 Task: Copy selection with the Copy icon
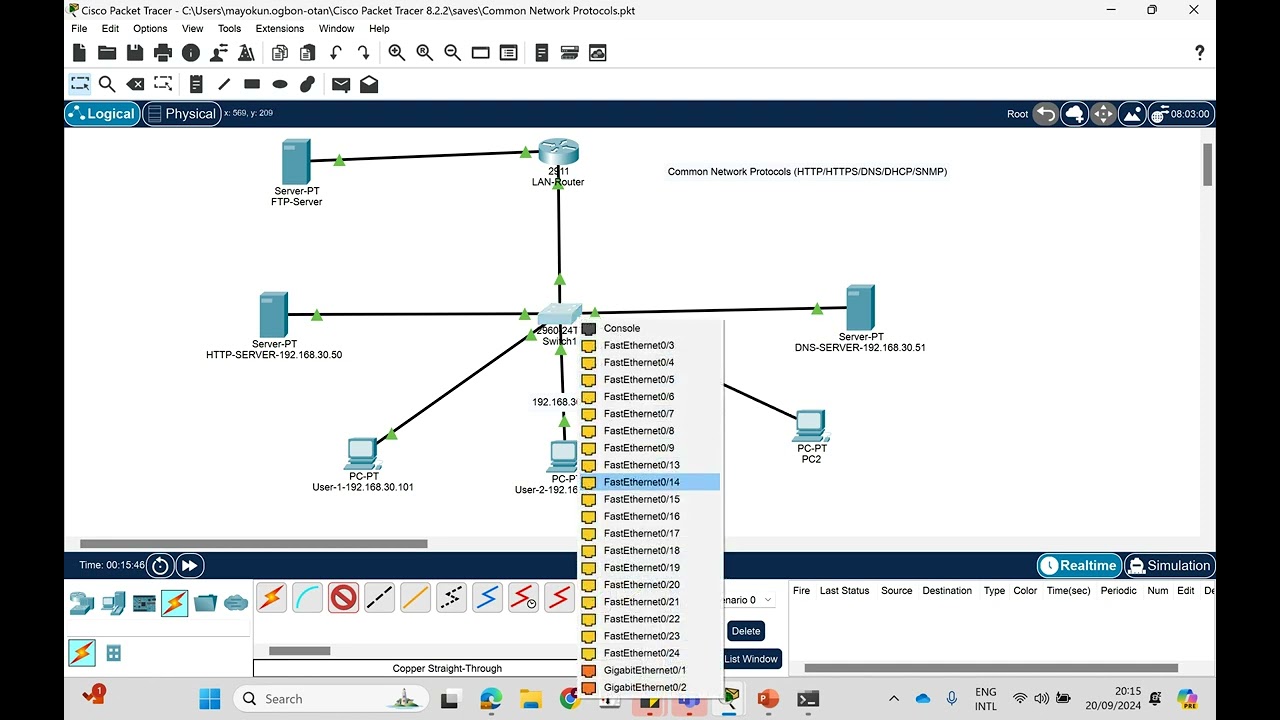(x=280, y=53)
